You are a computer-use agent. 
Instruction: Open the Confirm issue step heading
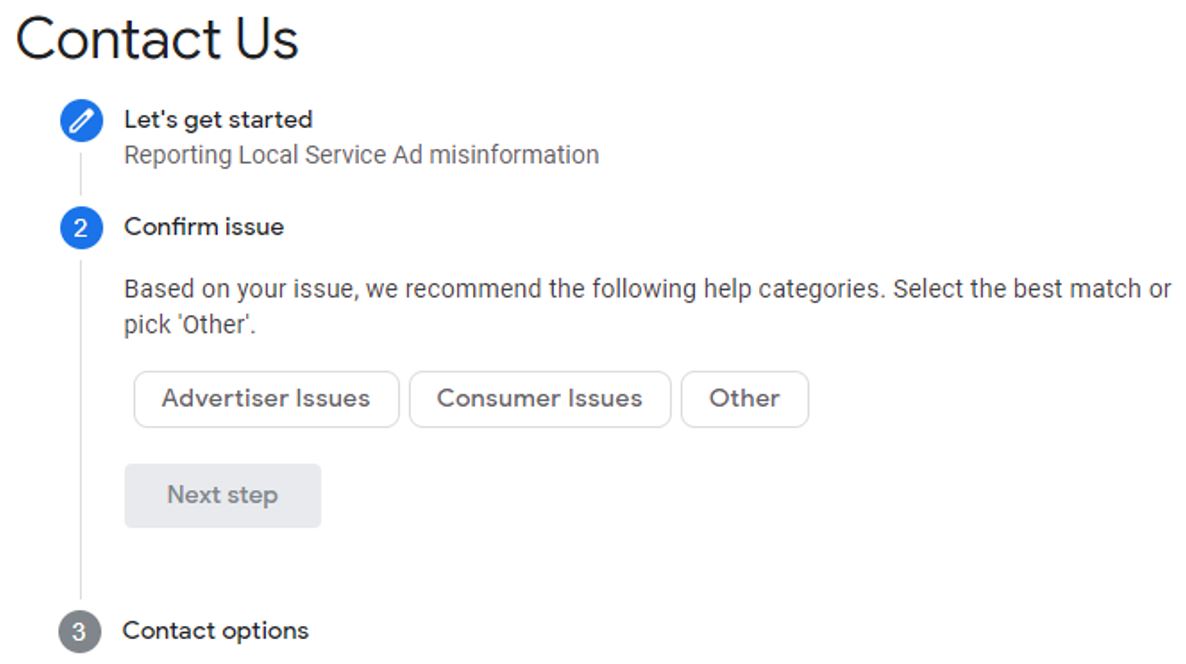tap(204, 227)
